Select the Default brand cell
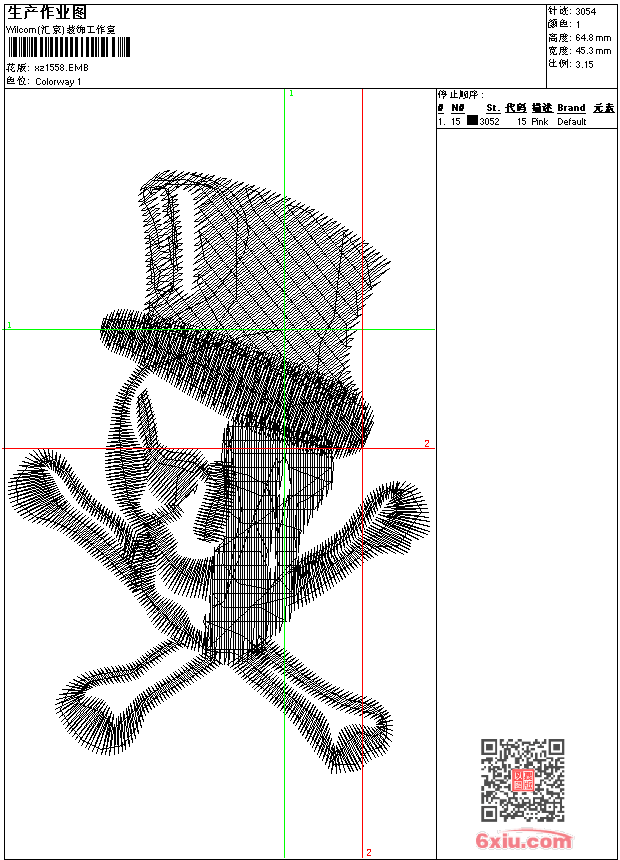Image resolution: width=620 pixels, height=860 pixels. [x=572, y=122]
